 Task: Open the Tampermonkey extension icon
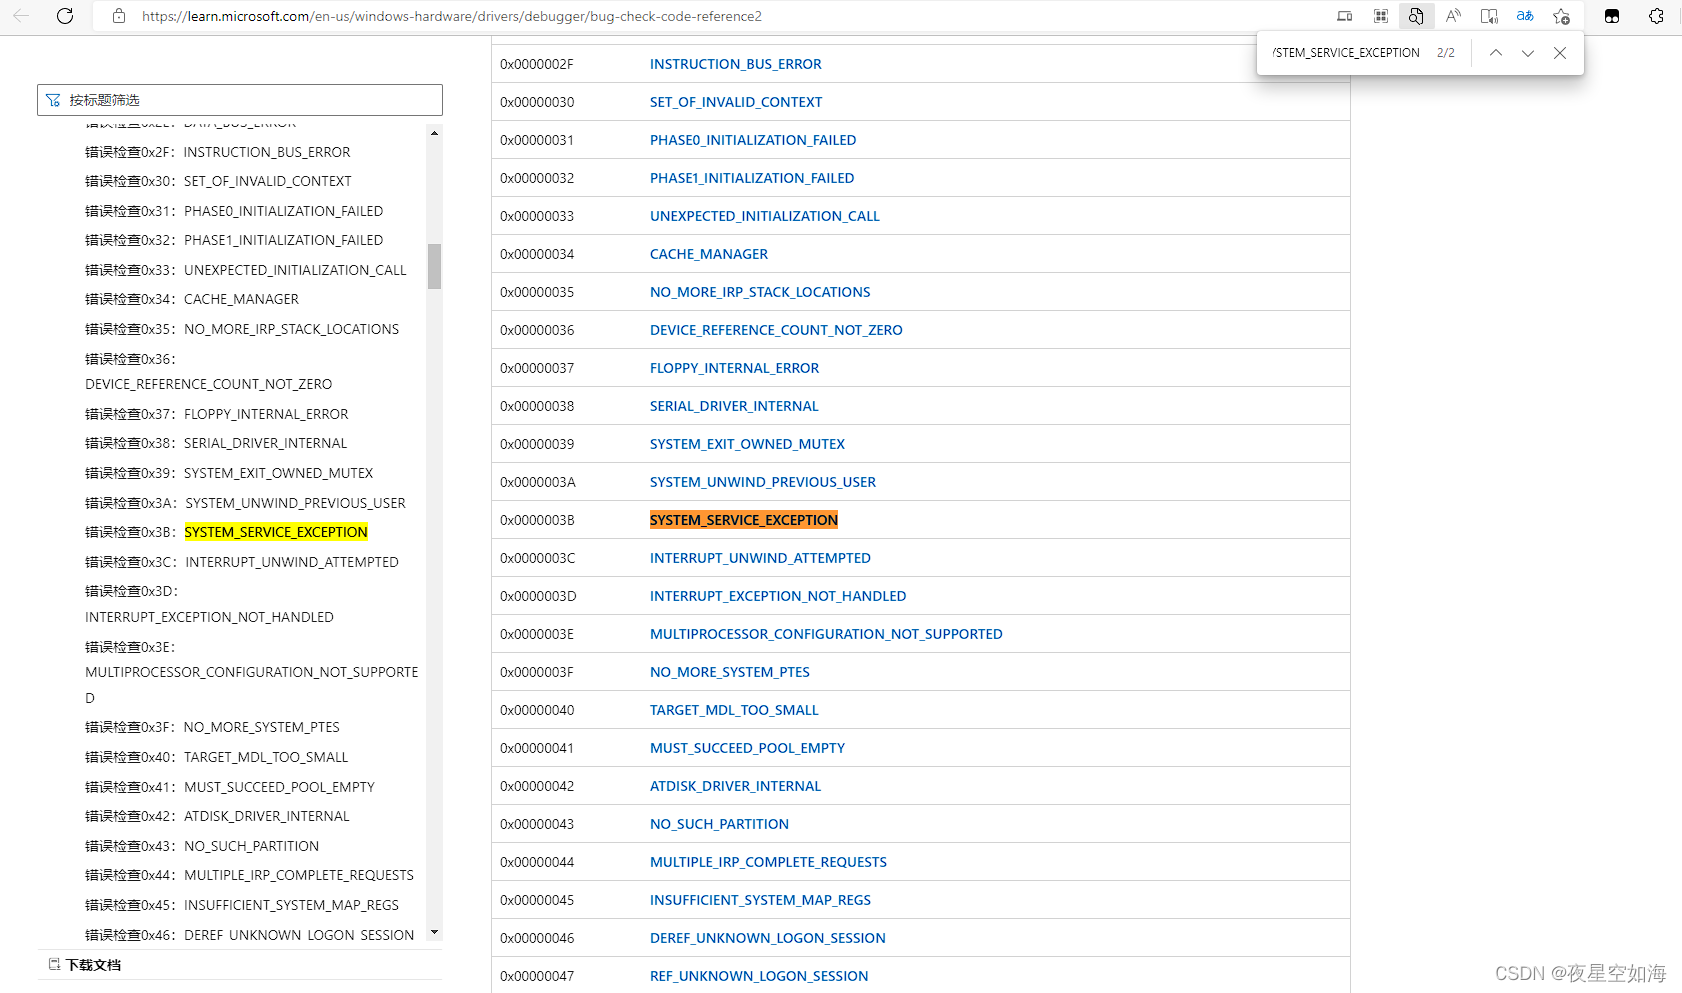1612,16
